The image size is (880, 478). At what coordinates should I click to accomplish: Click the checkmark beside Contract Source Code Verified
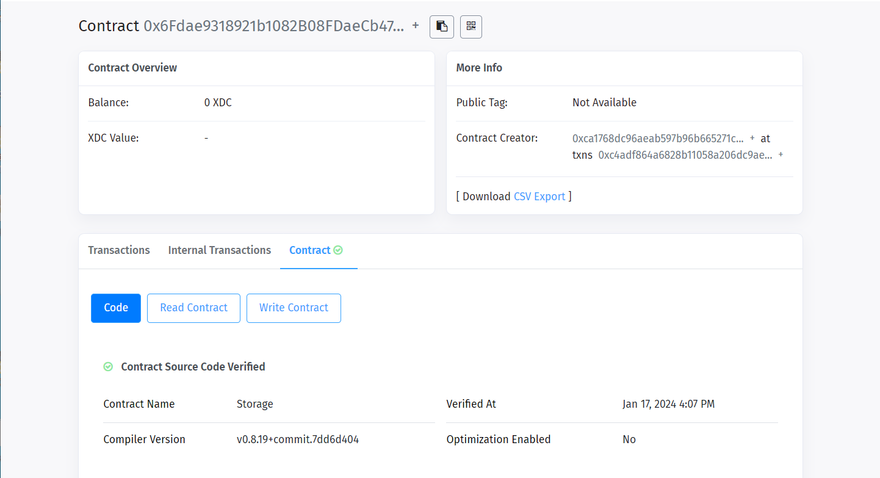tap(108, 367)
